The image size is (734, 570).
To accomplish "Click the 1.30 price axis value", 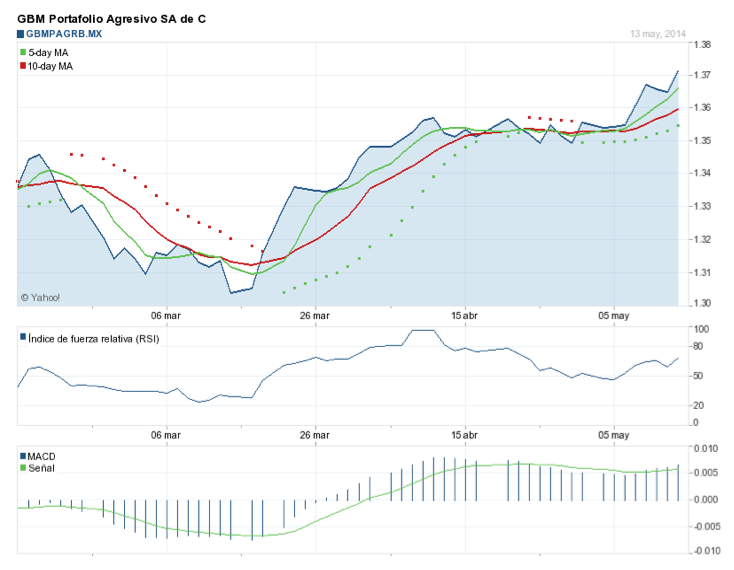I will click(702, 303).
